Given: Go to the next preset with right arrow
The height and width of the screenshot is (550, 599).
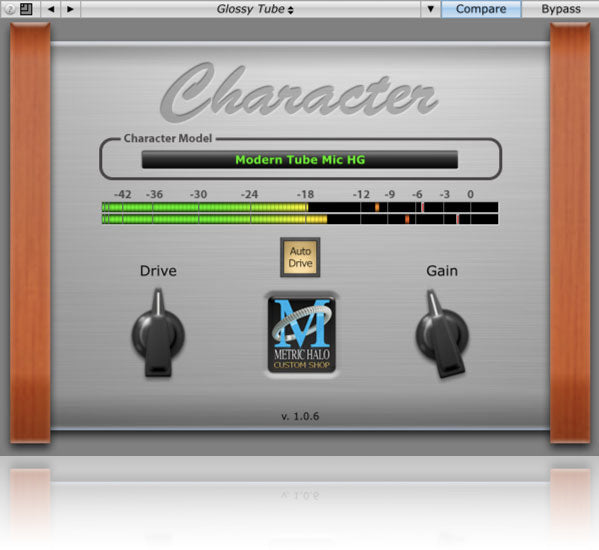Looking at the screenshot, I should [70, 9].
